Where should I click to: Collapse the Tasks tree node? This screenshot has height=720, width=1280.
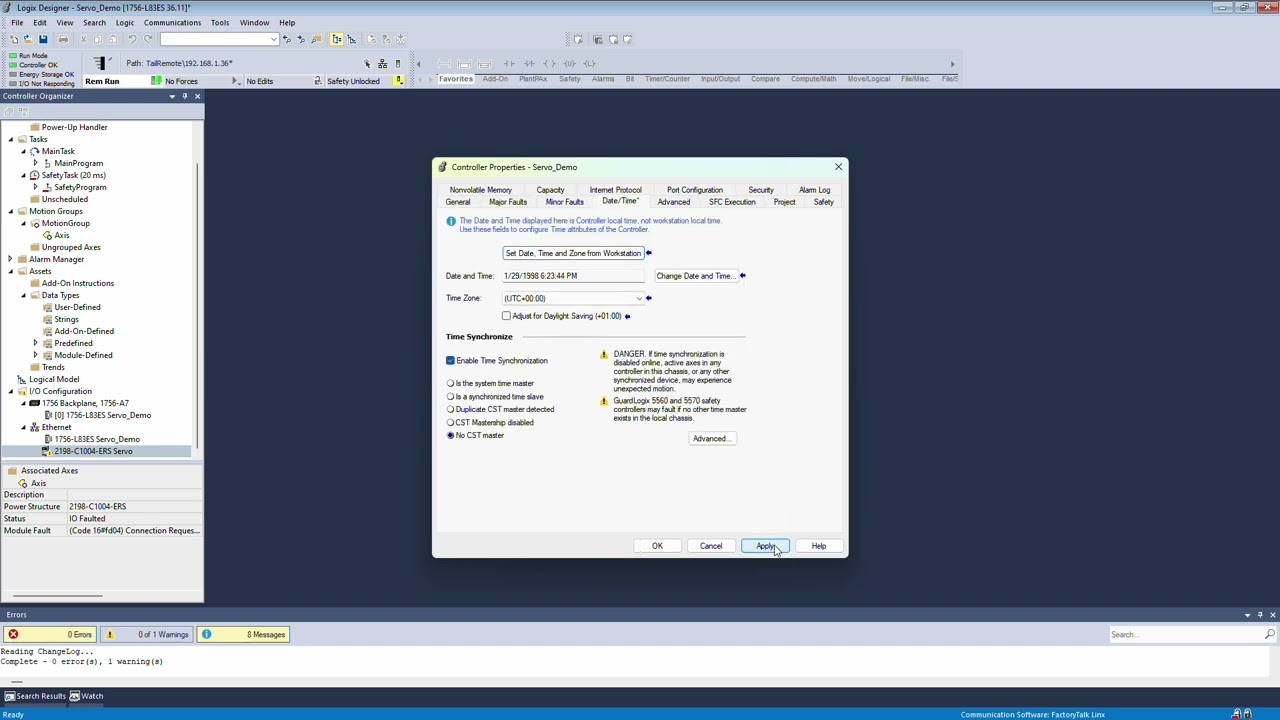coord(10,139)
